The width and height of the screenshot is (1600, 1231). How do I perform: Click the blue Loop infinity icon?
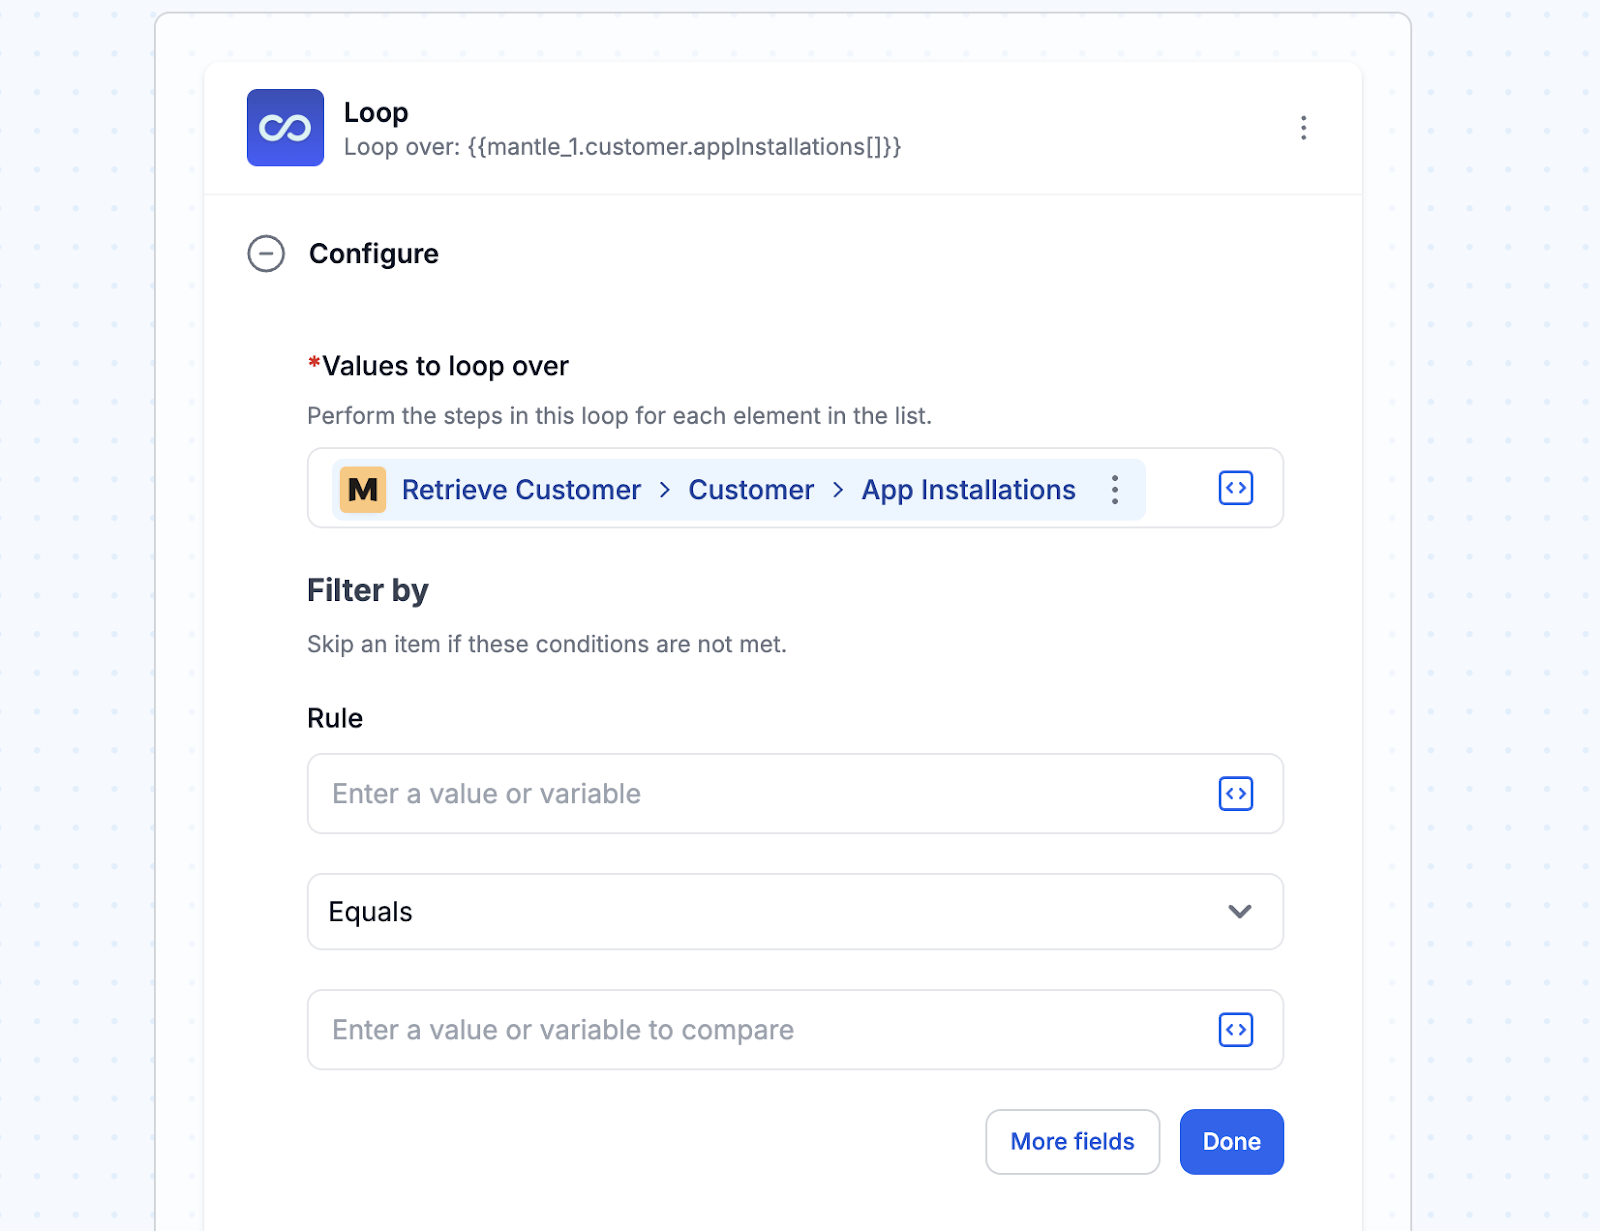click(285, 128)
